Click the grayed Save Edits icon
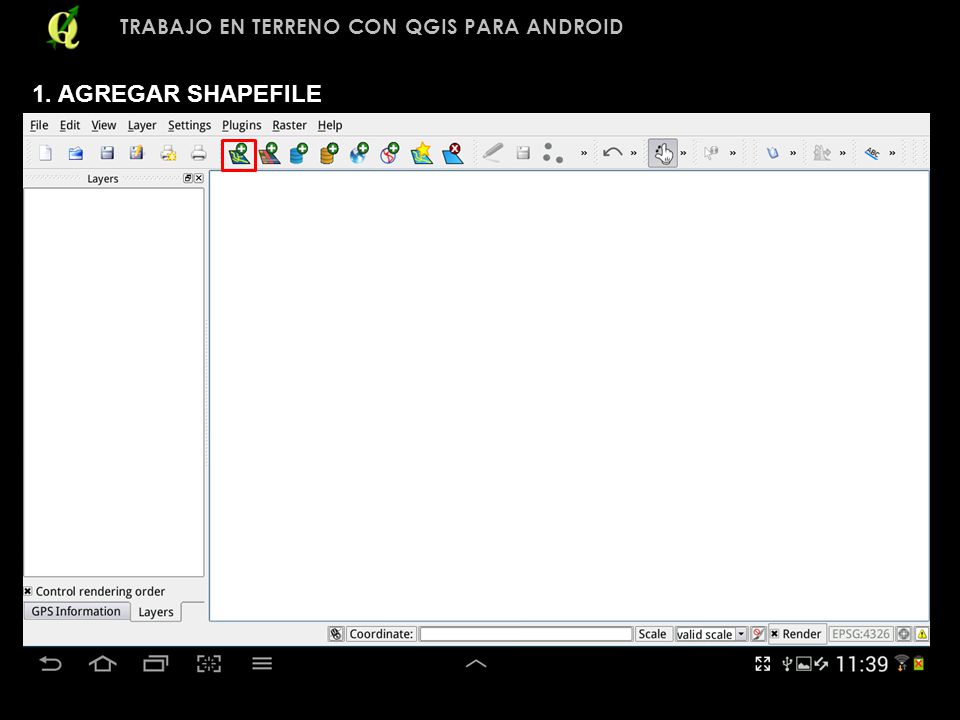The width and height of the screenshot is (960, 720). coord(523,152)
